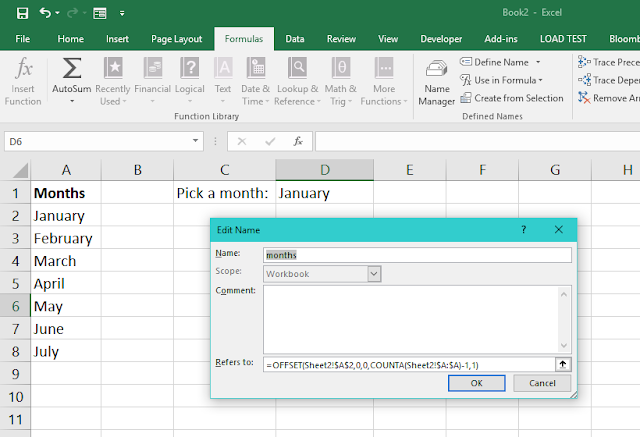Open Name Manager
This screenshot has width=640, height=437.
click(x=436, y=82)
